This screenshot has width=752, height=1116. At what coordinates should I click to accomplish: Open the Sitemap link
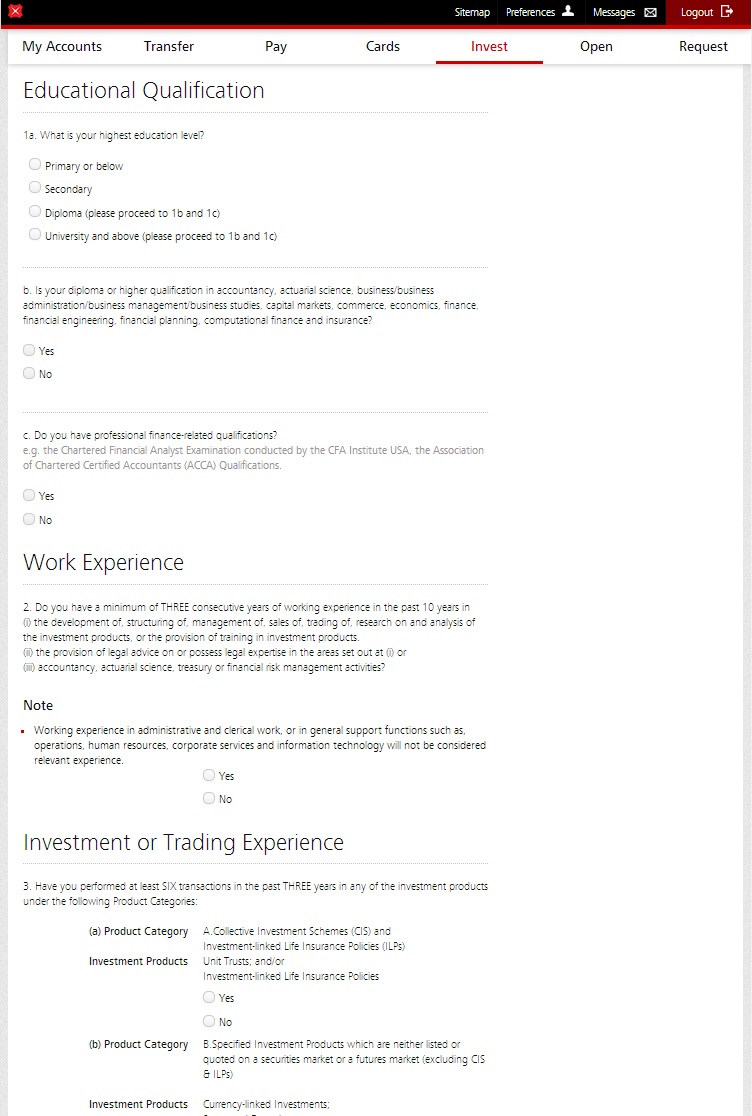[x=472, y=12]
